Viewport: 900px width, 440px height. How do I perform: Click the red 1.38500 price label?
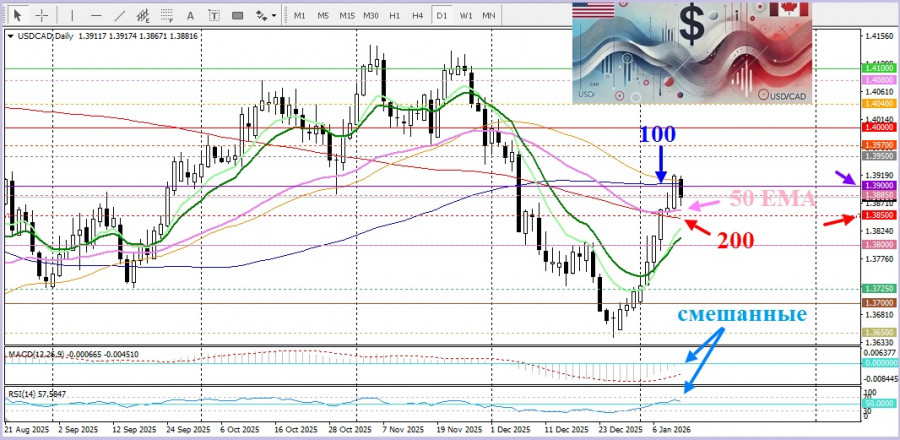point(879,216)
